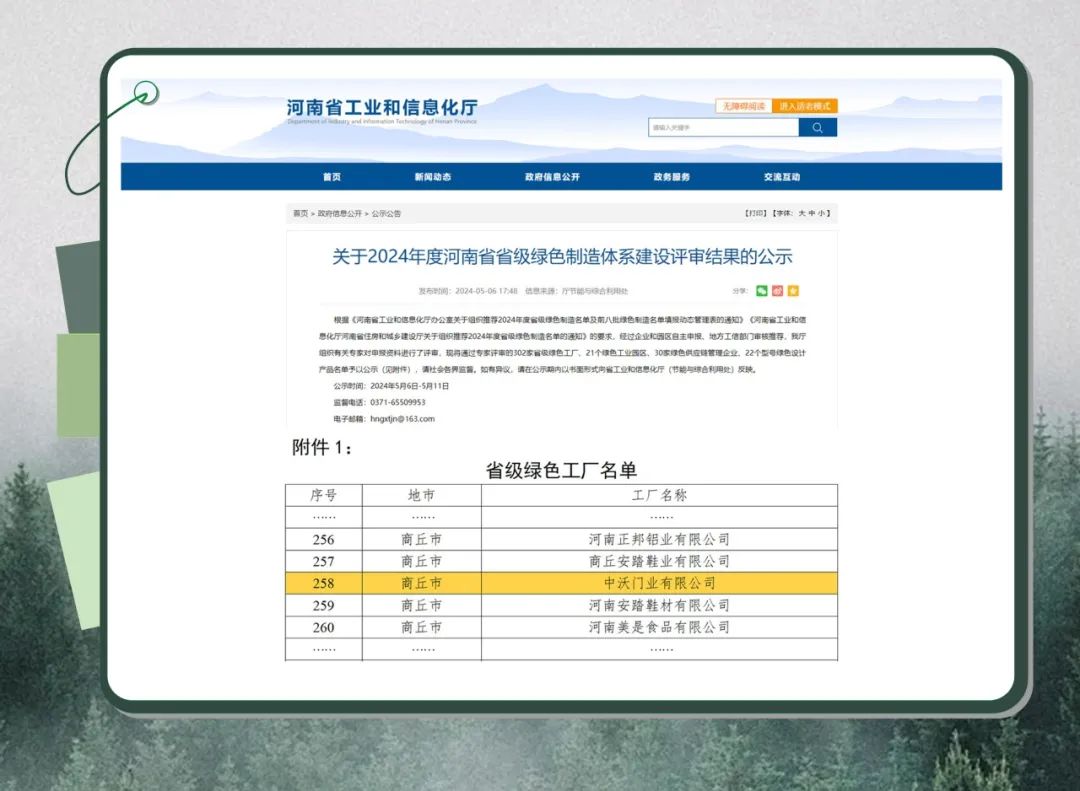Click the 打印 print link
This screenshot has width=1080, height=791.
pos(756,214)
